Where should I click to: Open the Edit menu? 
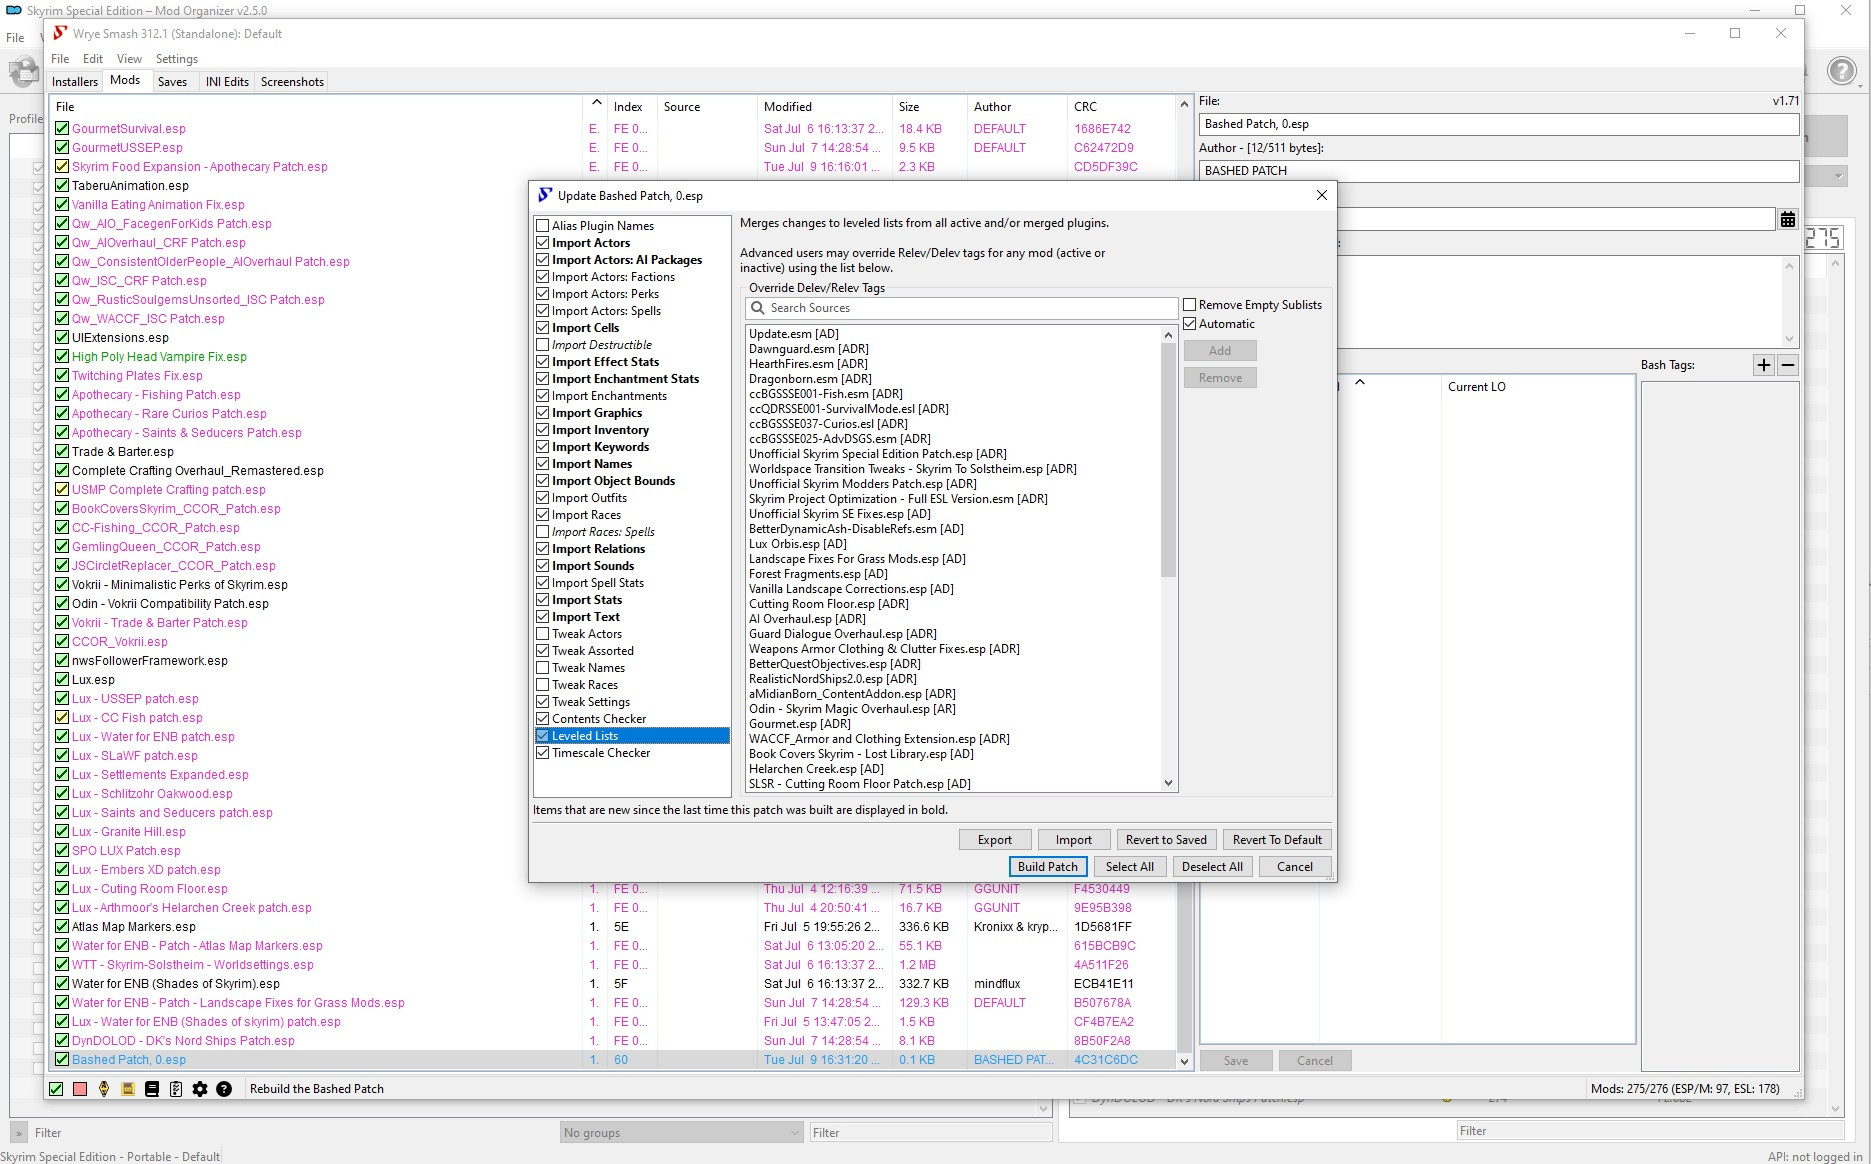tap(93, 59)
